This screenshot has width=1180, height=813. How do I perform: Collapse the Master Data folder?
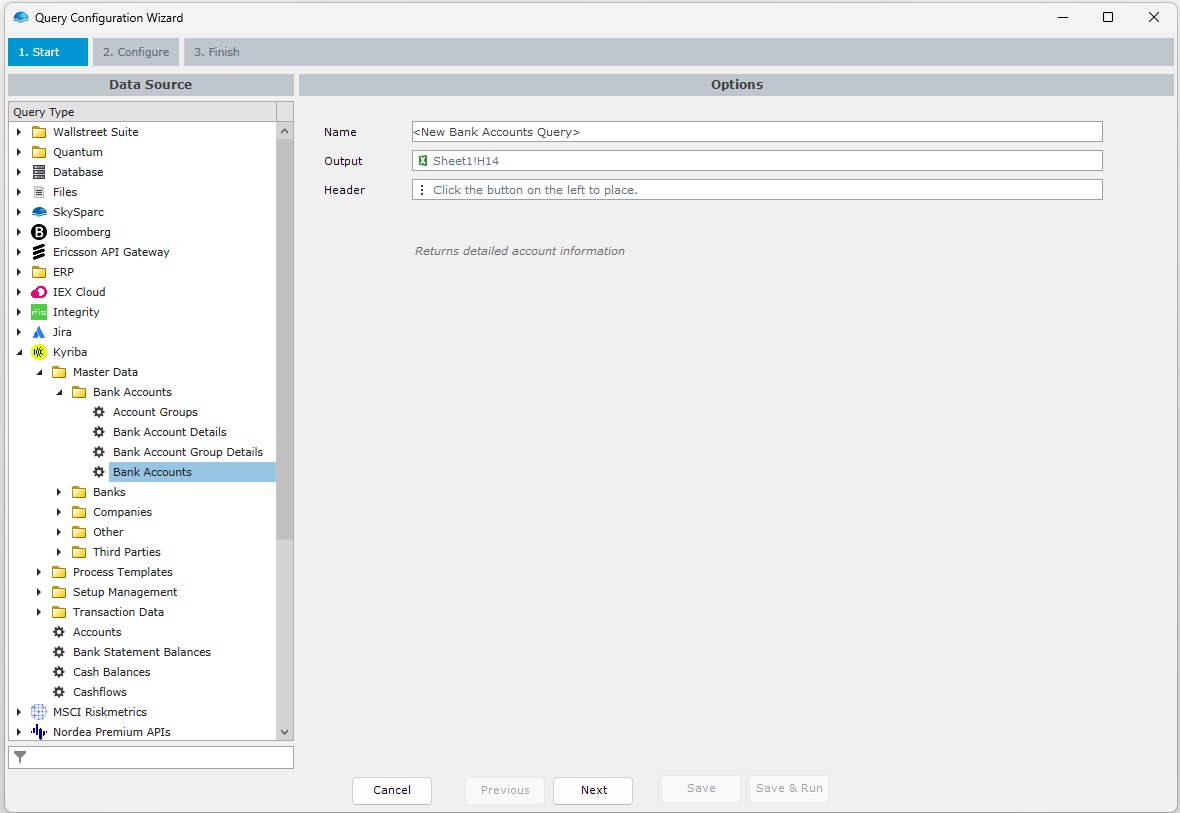click(x=39, y=372)
